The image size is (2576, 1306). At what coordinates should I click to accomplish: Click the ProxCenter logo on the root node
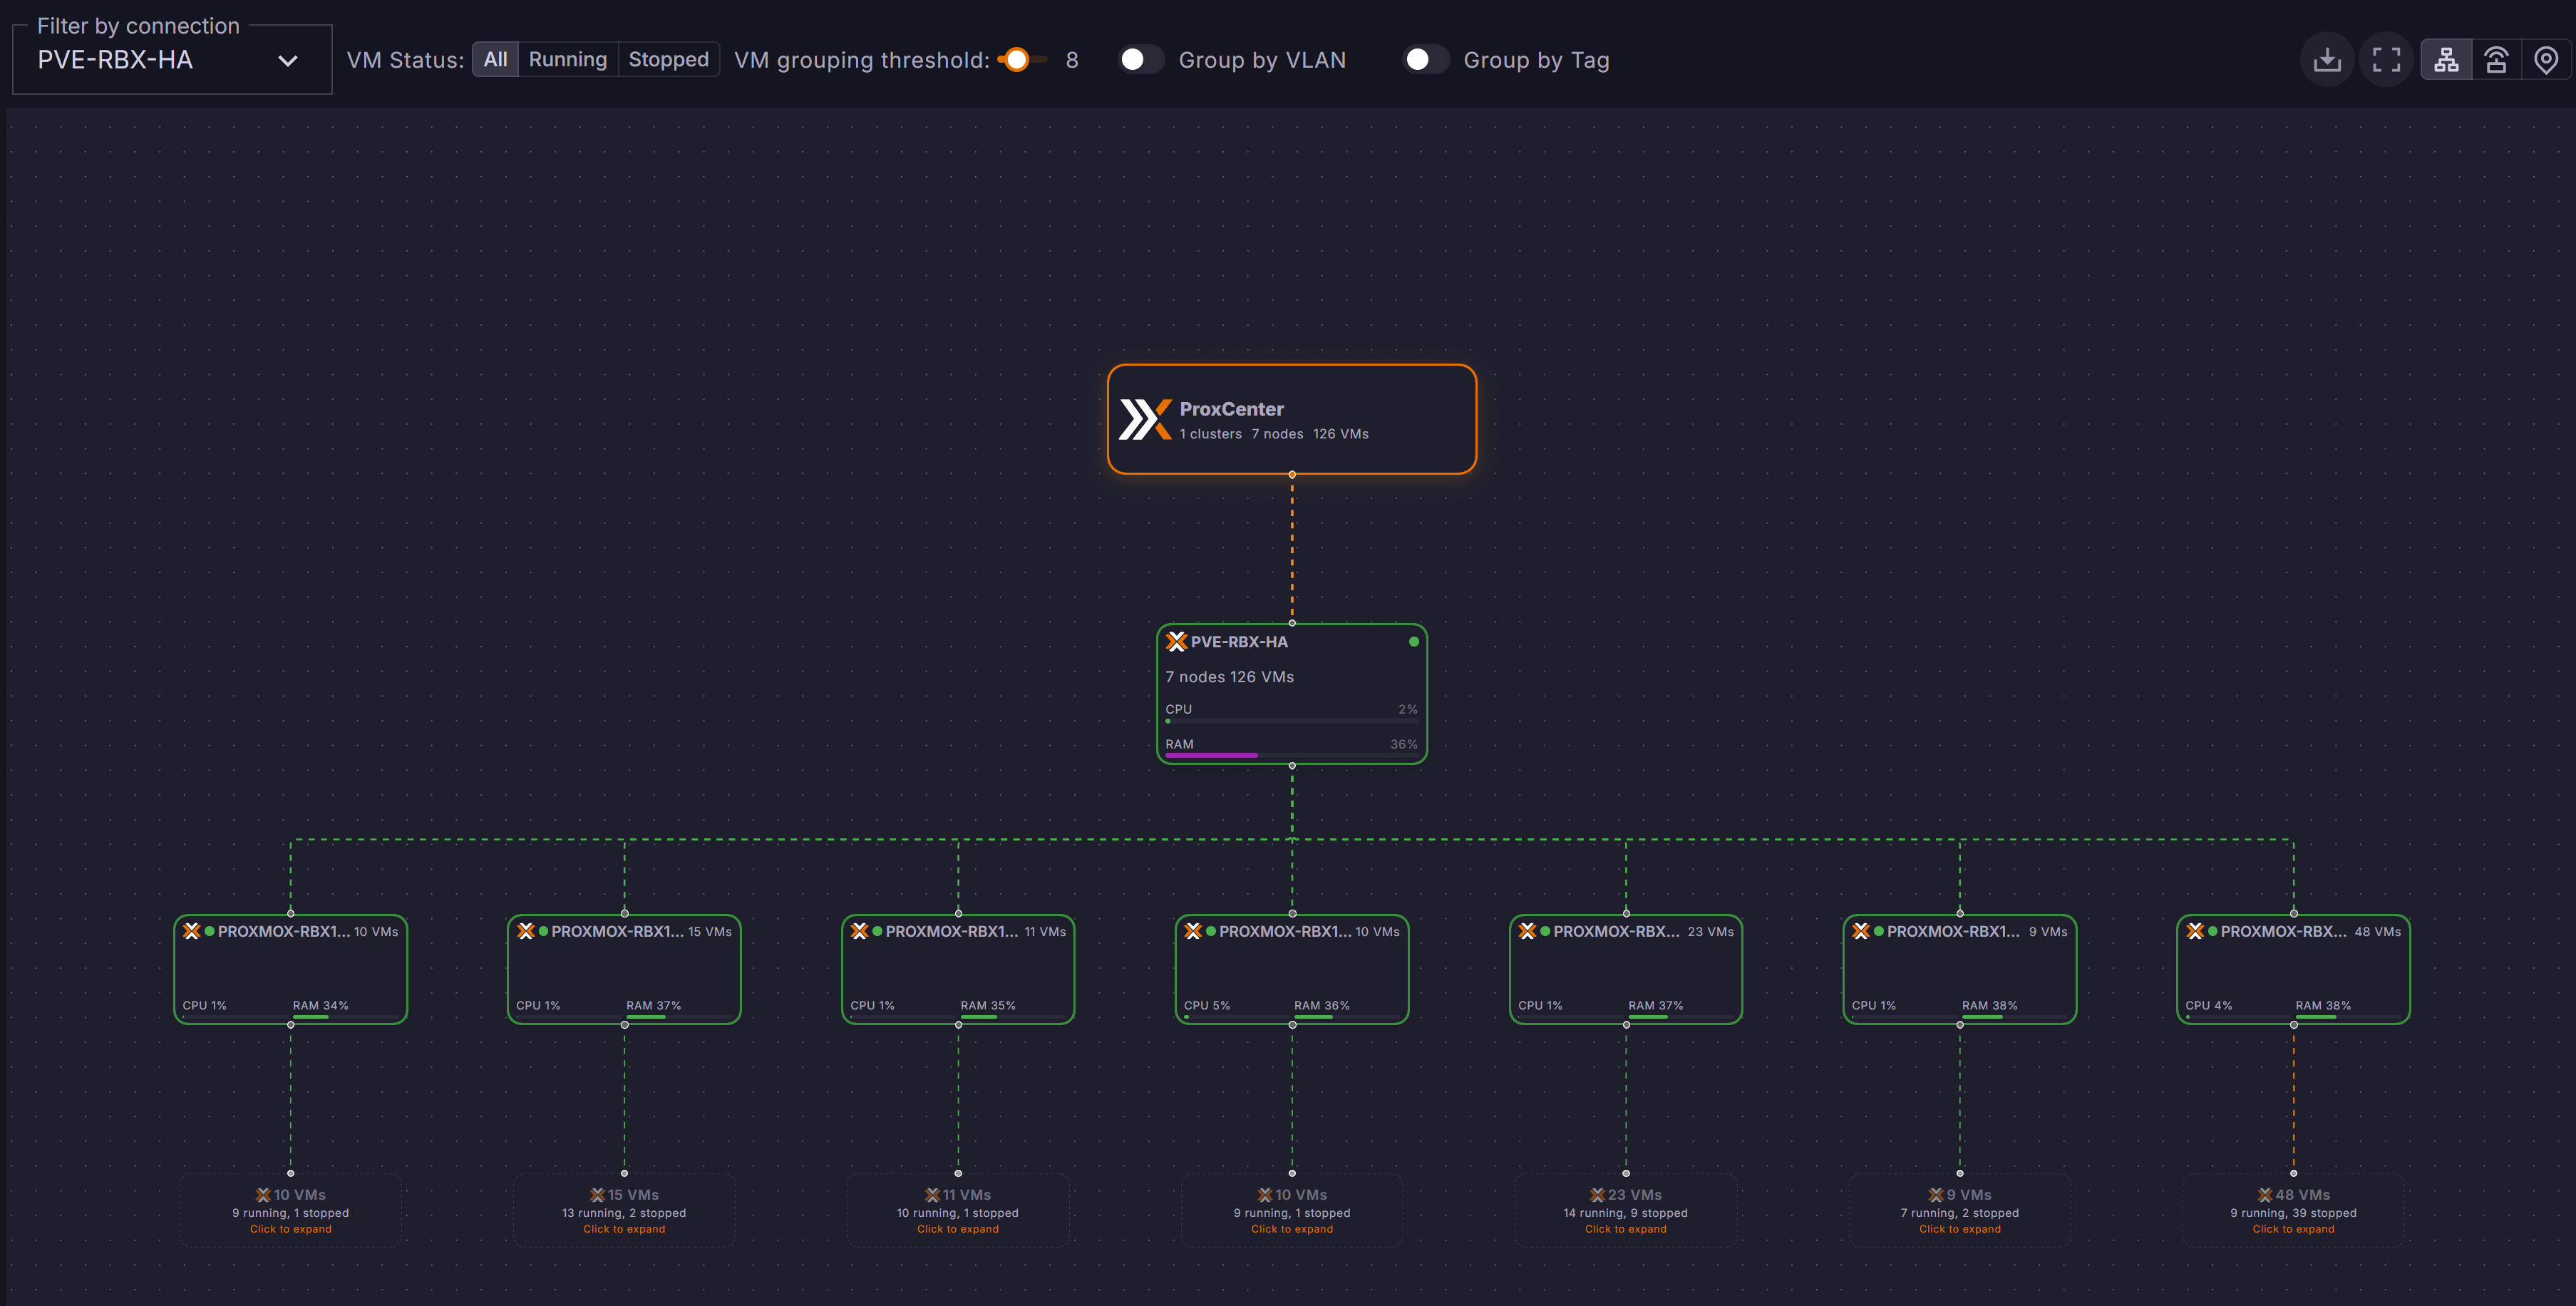[1146, 419]
